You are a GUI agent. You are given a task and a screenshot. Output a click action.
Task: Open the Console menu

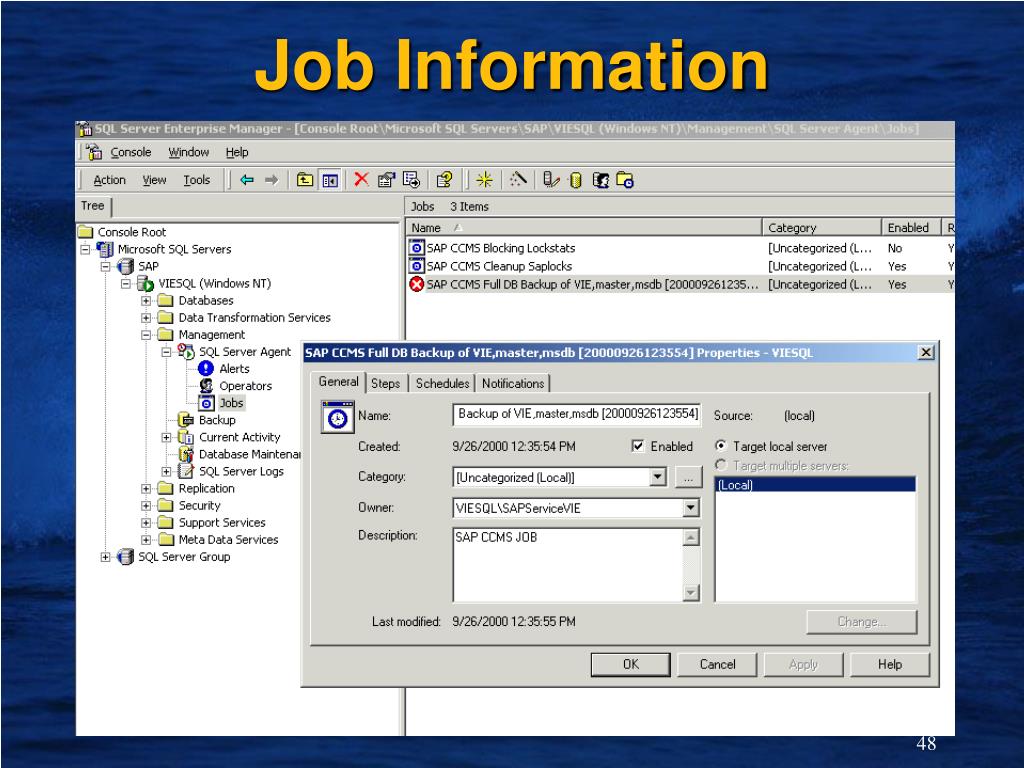click(131, 152)
